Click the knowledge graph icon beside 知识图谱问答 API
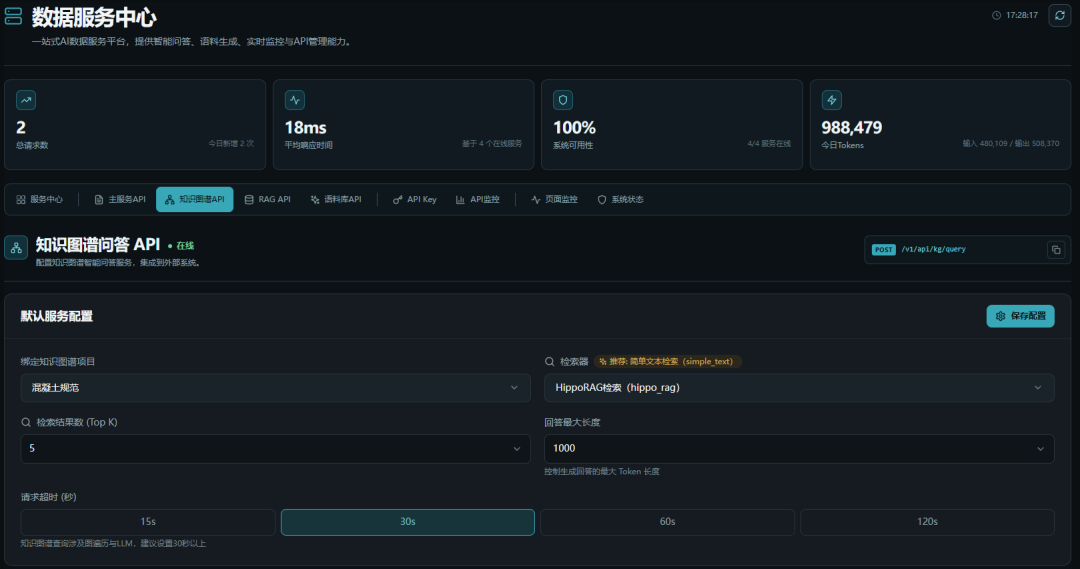 16,247
